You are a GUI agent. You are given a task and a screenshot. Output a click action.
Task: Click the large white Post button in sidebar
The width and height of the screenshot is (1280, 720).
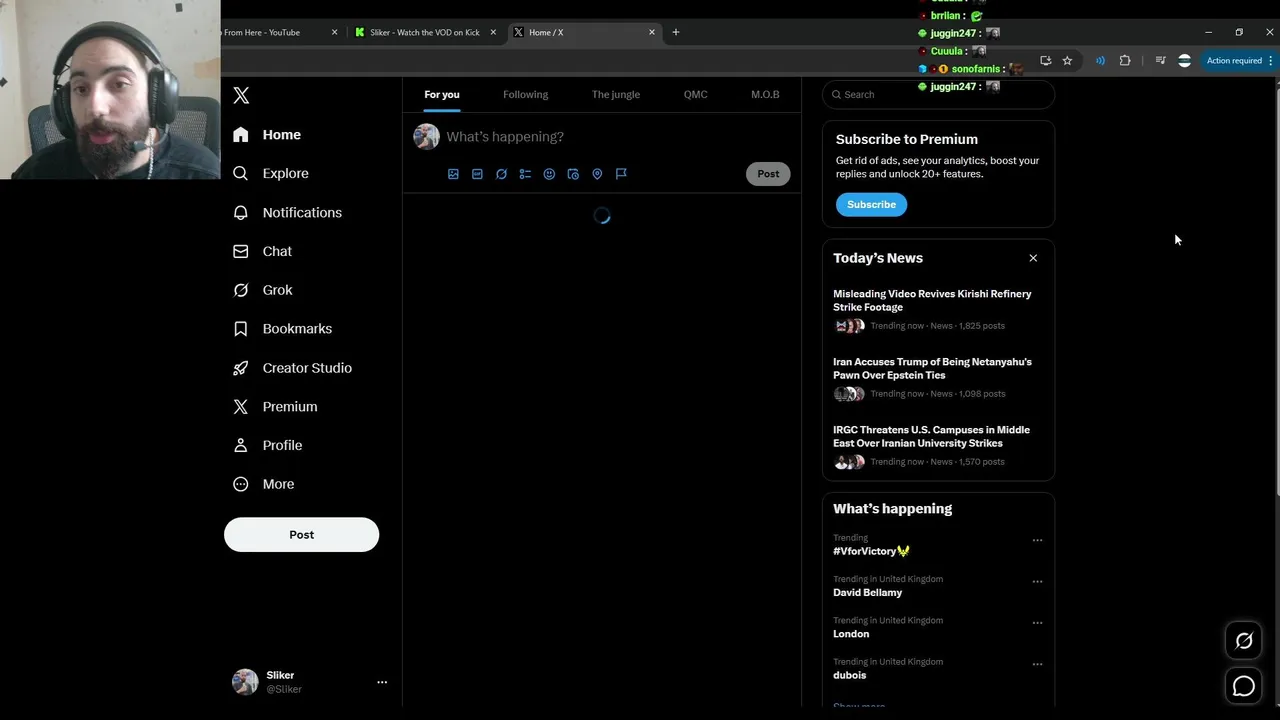301,534
